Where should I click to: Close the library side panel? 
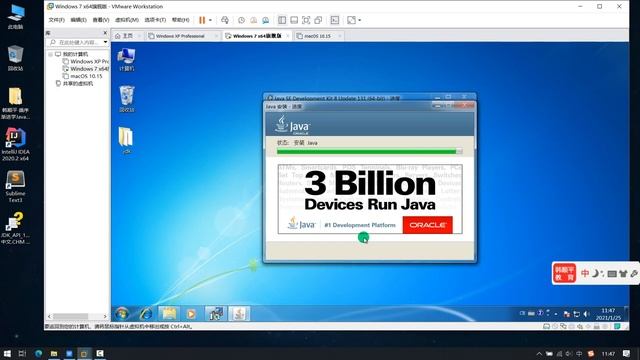[105, 33]
